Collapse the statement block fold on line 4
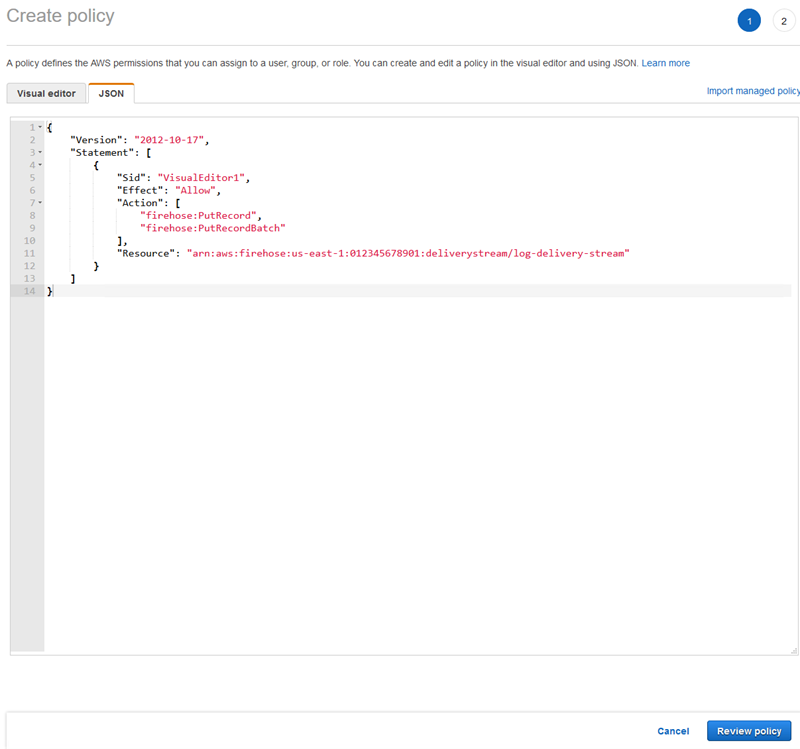This screenshot has height=749, width=800. tap(40, 165)
